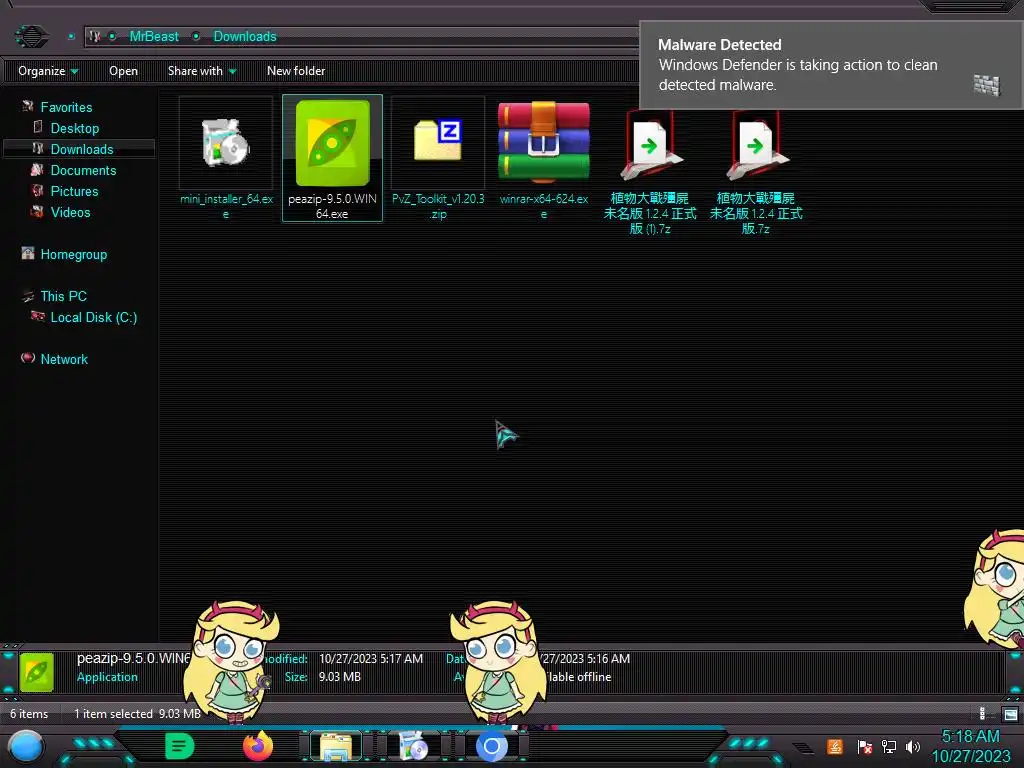Open the Action Center flag icon
This screenshot has height=768, width=1024.
coord(864,746)
